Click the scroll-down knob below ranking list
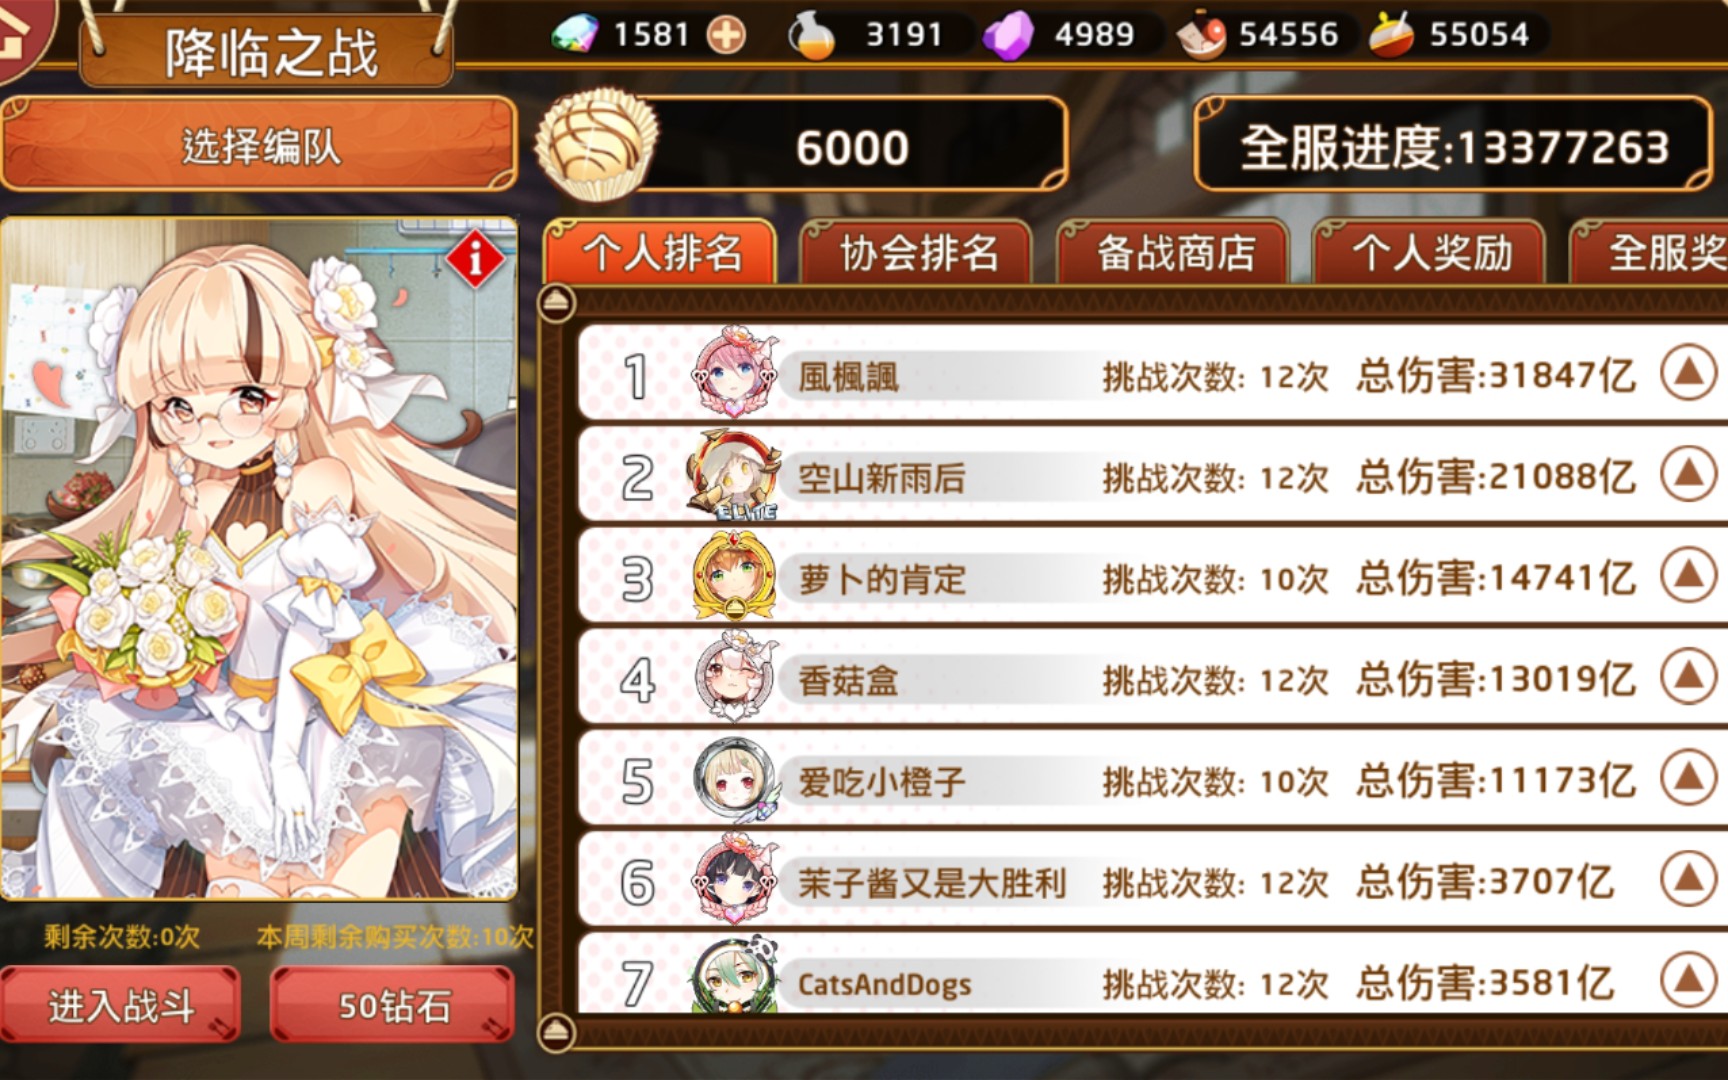The image size is (1728, 1080). click(x=557, y=1031)
